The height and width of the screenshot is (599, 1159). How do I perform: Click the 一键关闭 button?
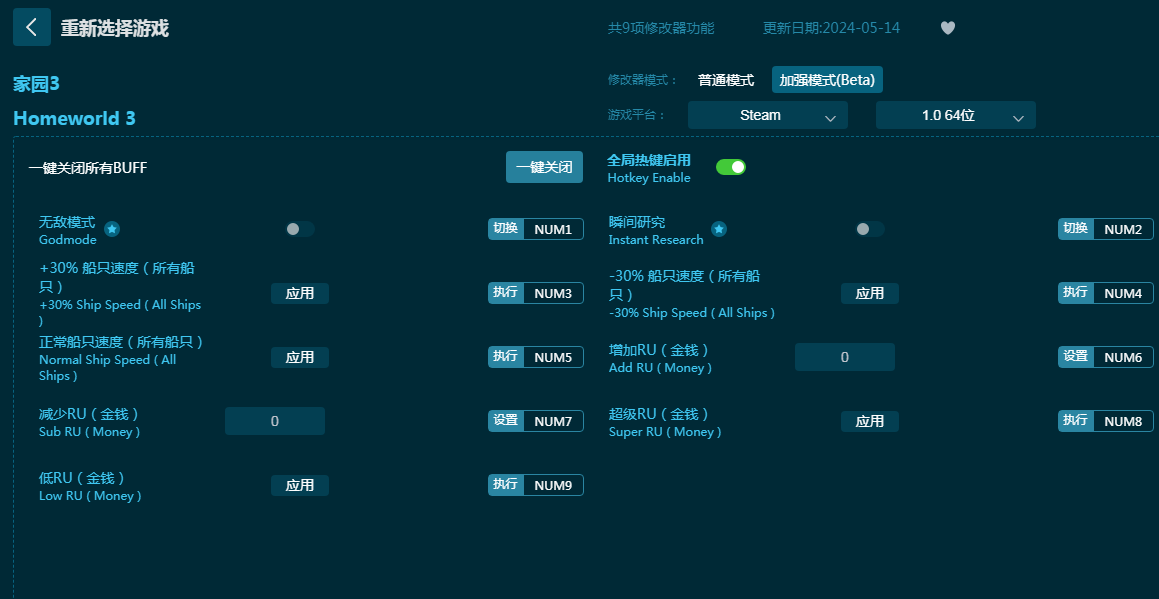click(x=544, y=167)
